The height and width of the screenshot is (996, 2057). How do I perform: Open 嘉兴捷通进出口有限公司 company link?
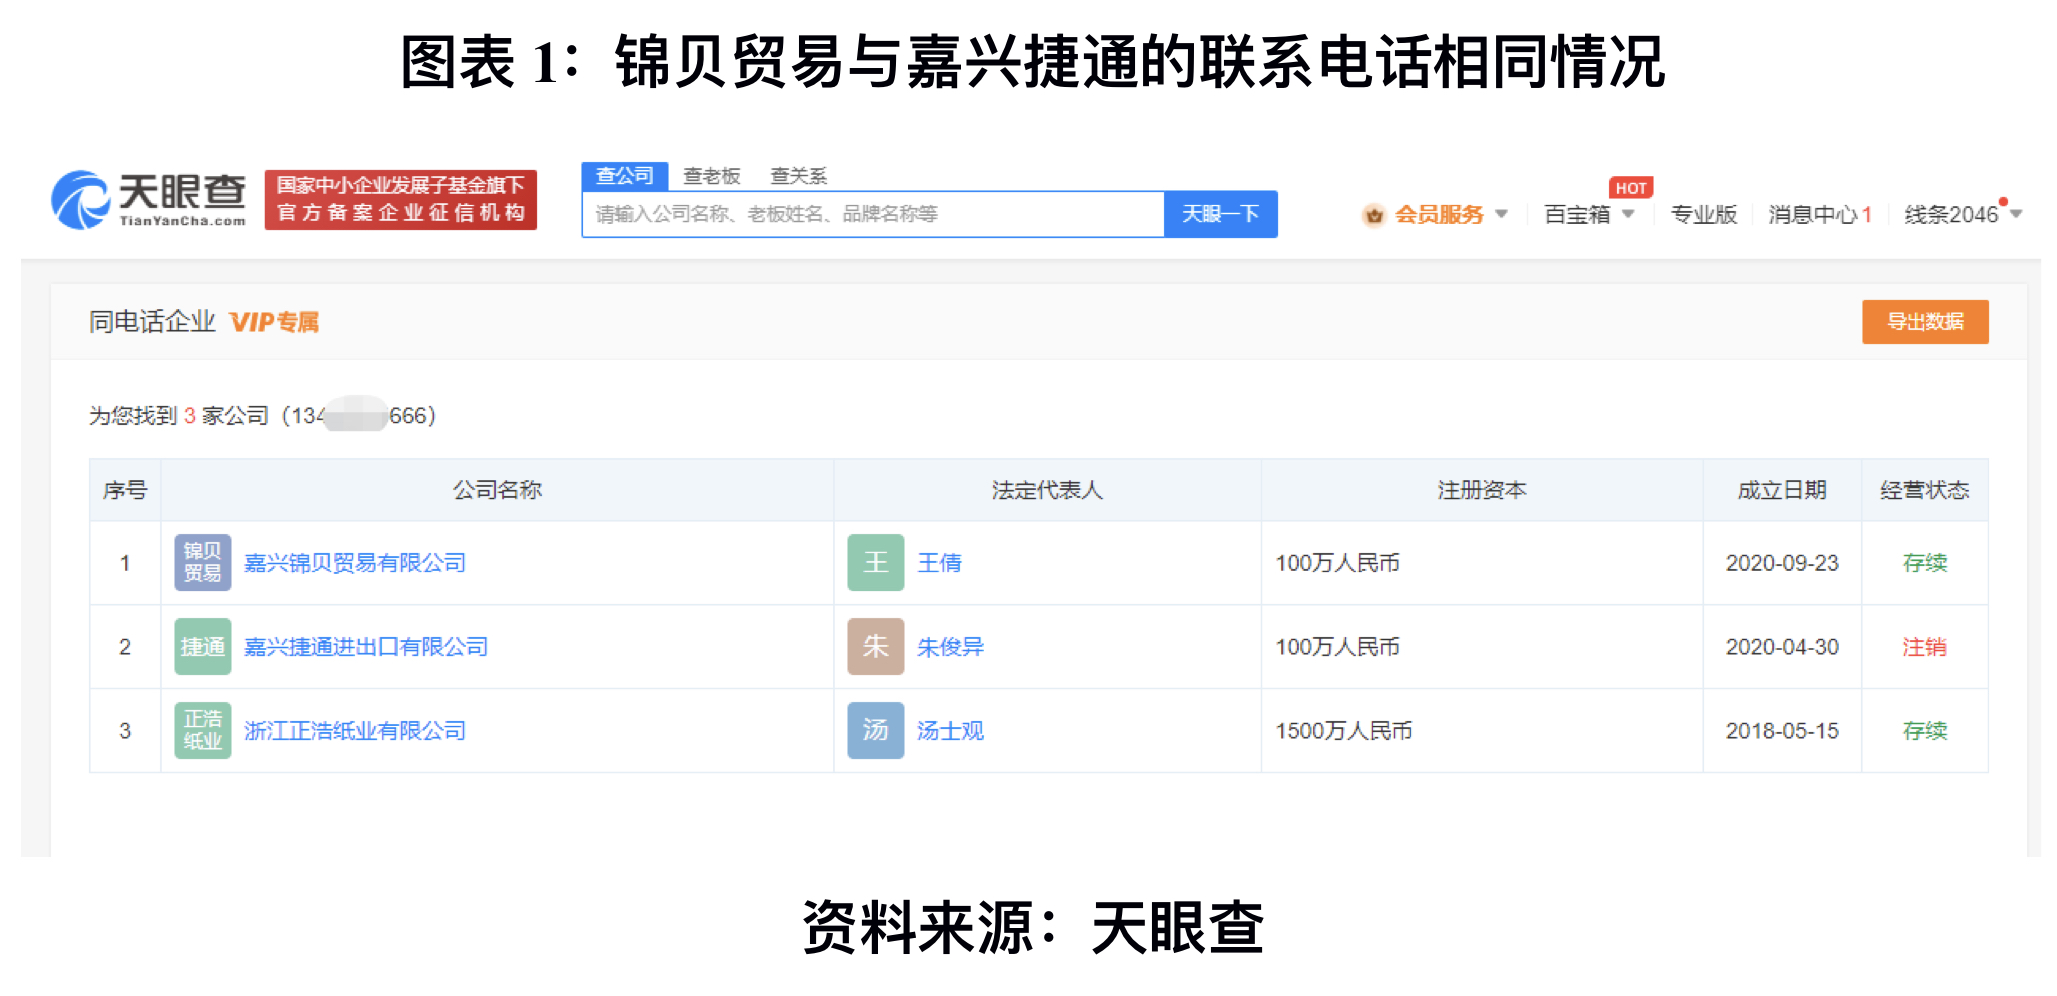pyautogui.click(x=366, y=647)
